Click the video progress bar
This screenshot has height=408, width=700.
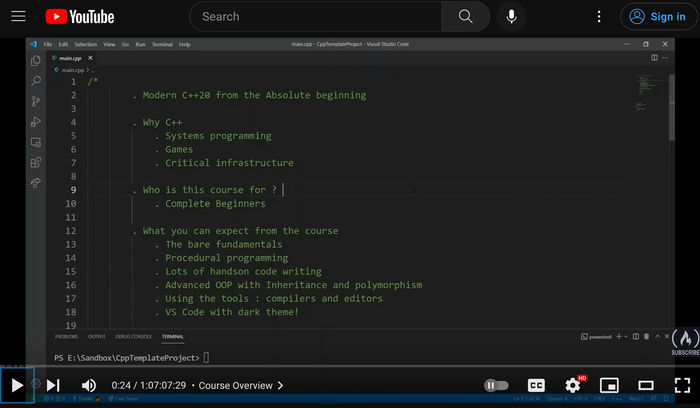click(x=350, y=366)
